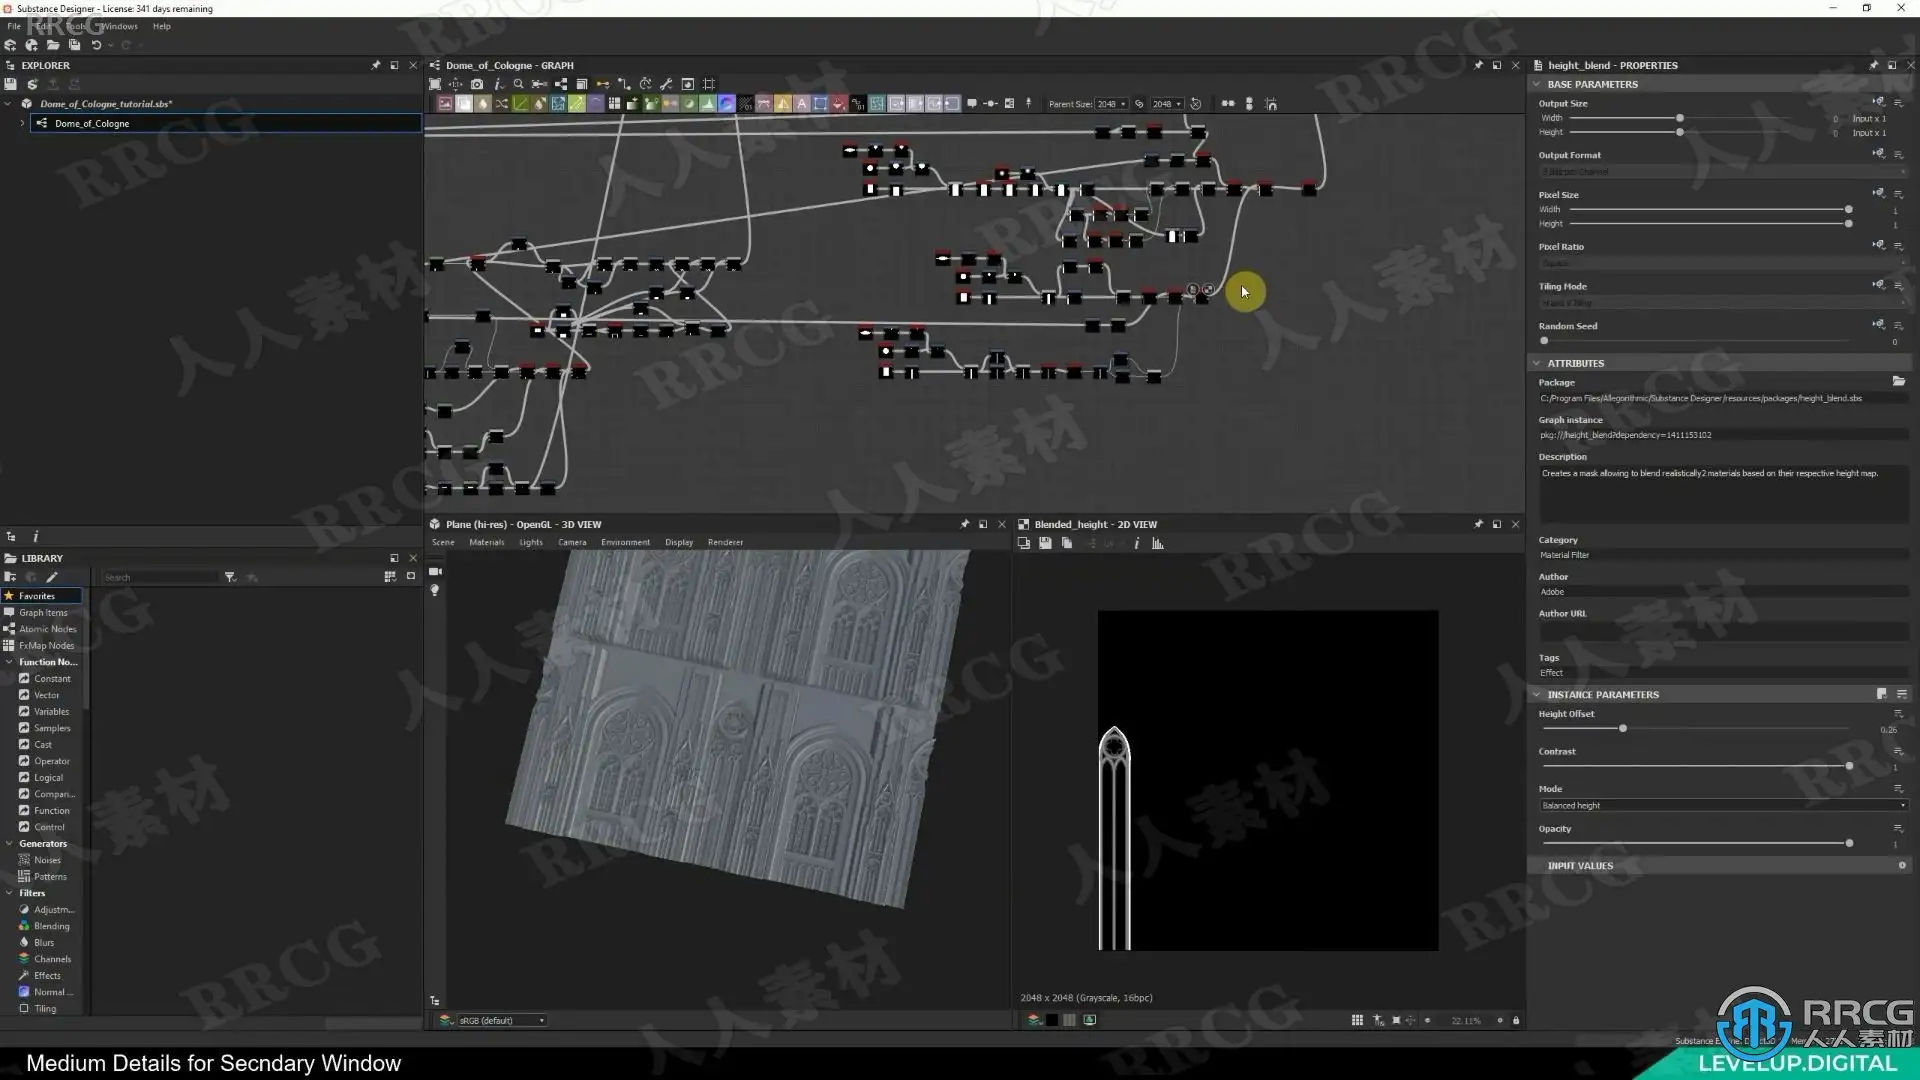Add the Normal node purple swirl icon
Screen dimensions: 1920x1080
pyautogui.click(x=727, y=104)
